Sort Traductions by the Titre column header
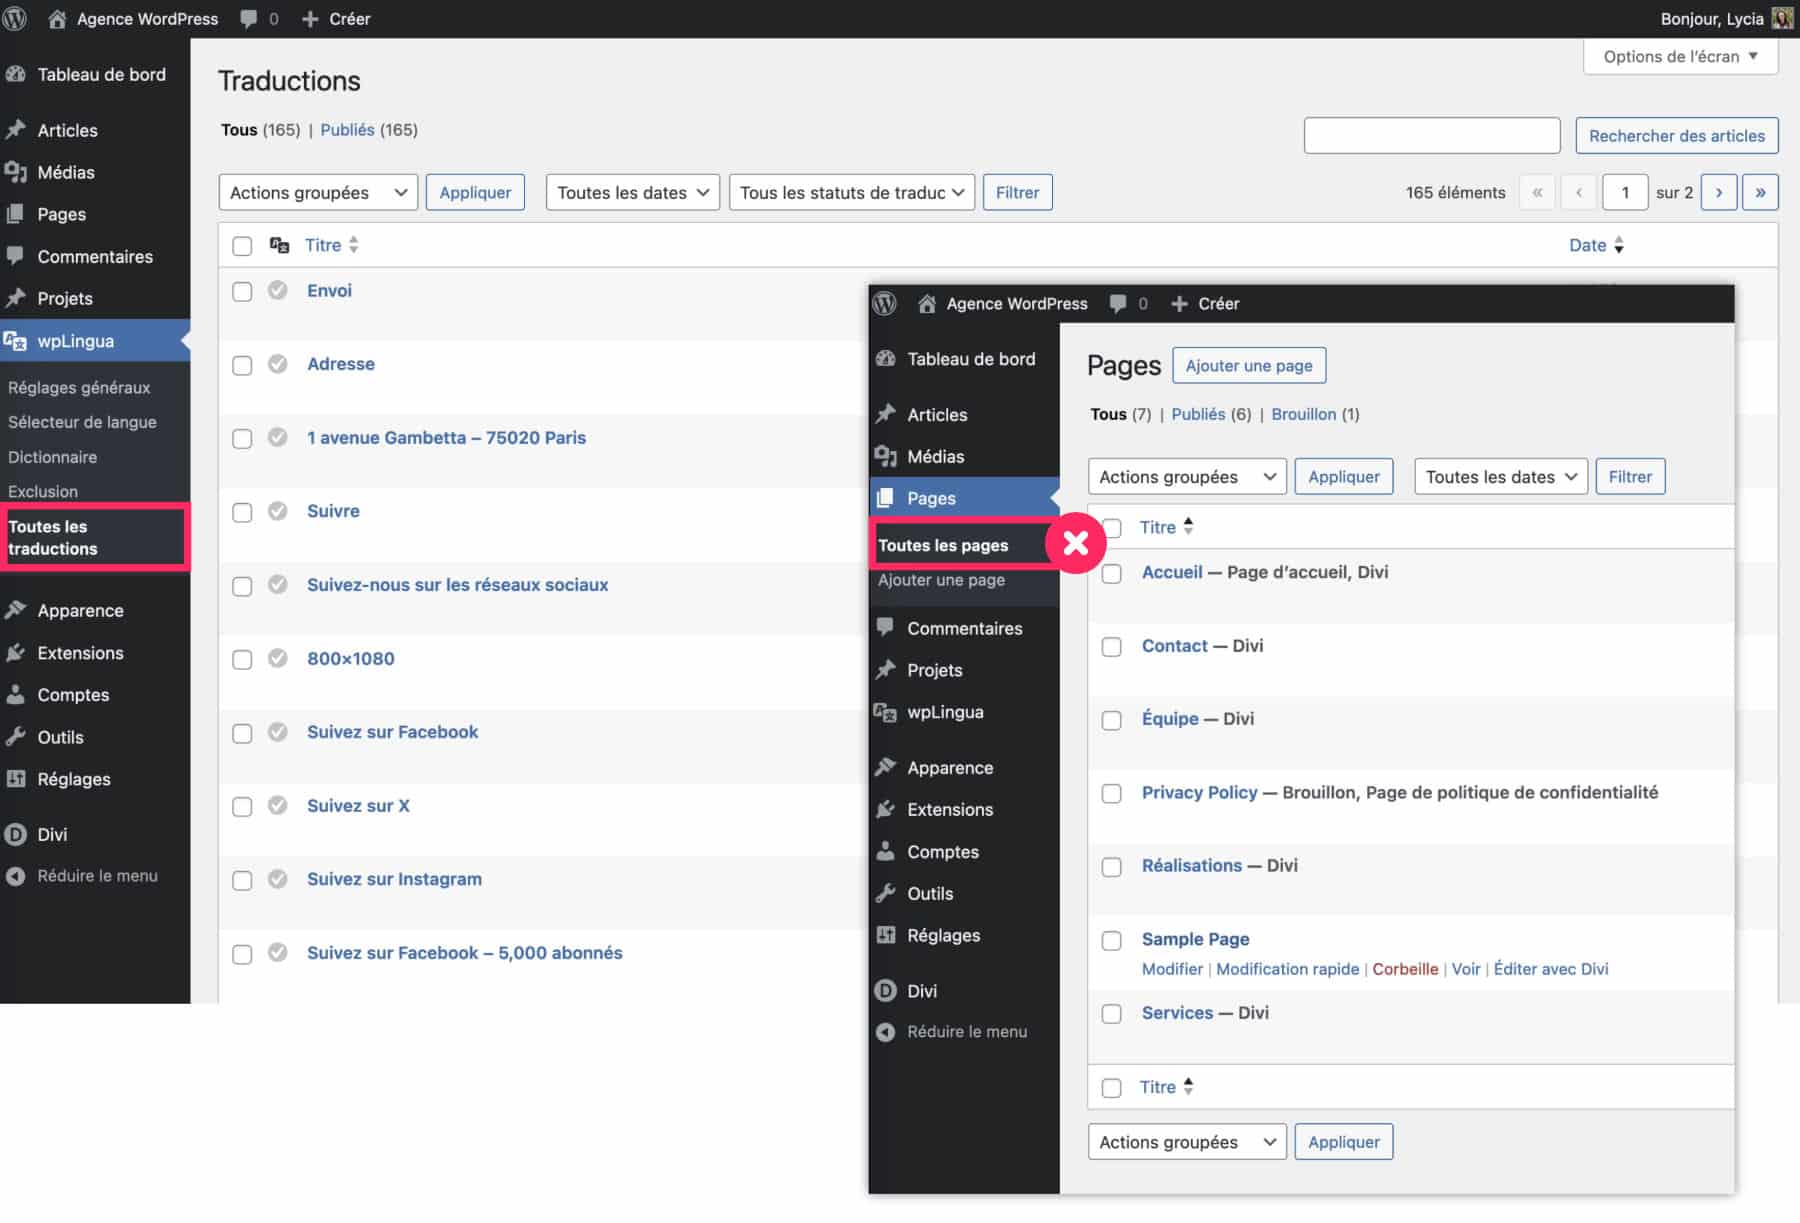 (x=331, y=245)
